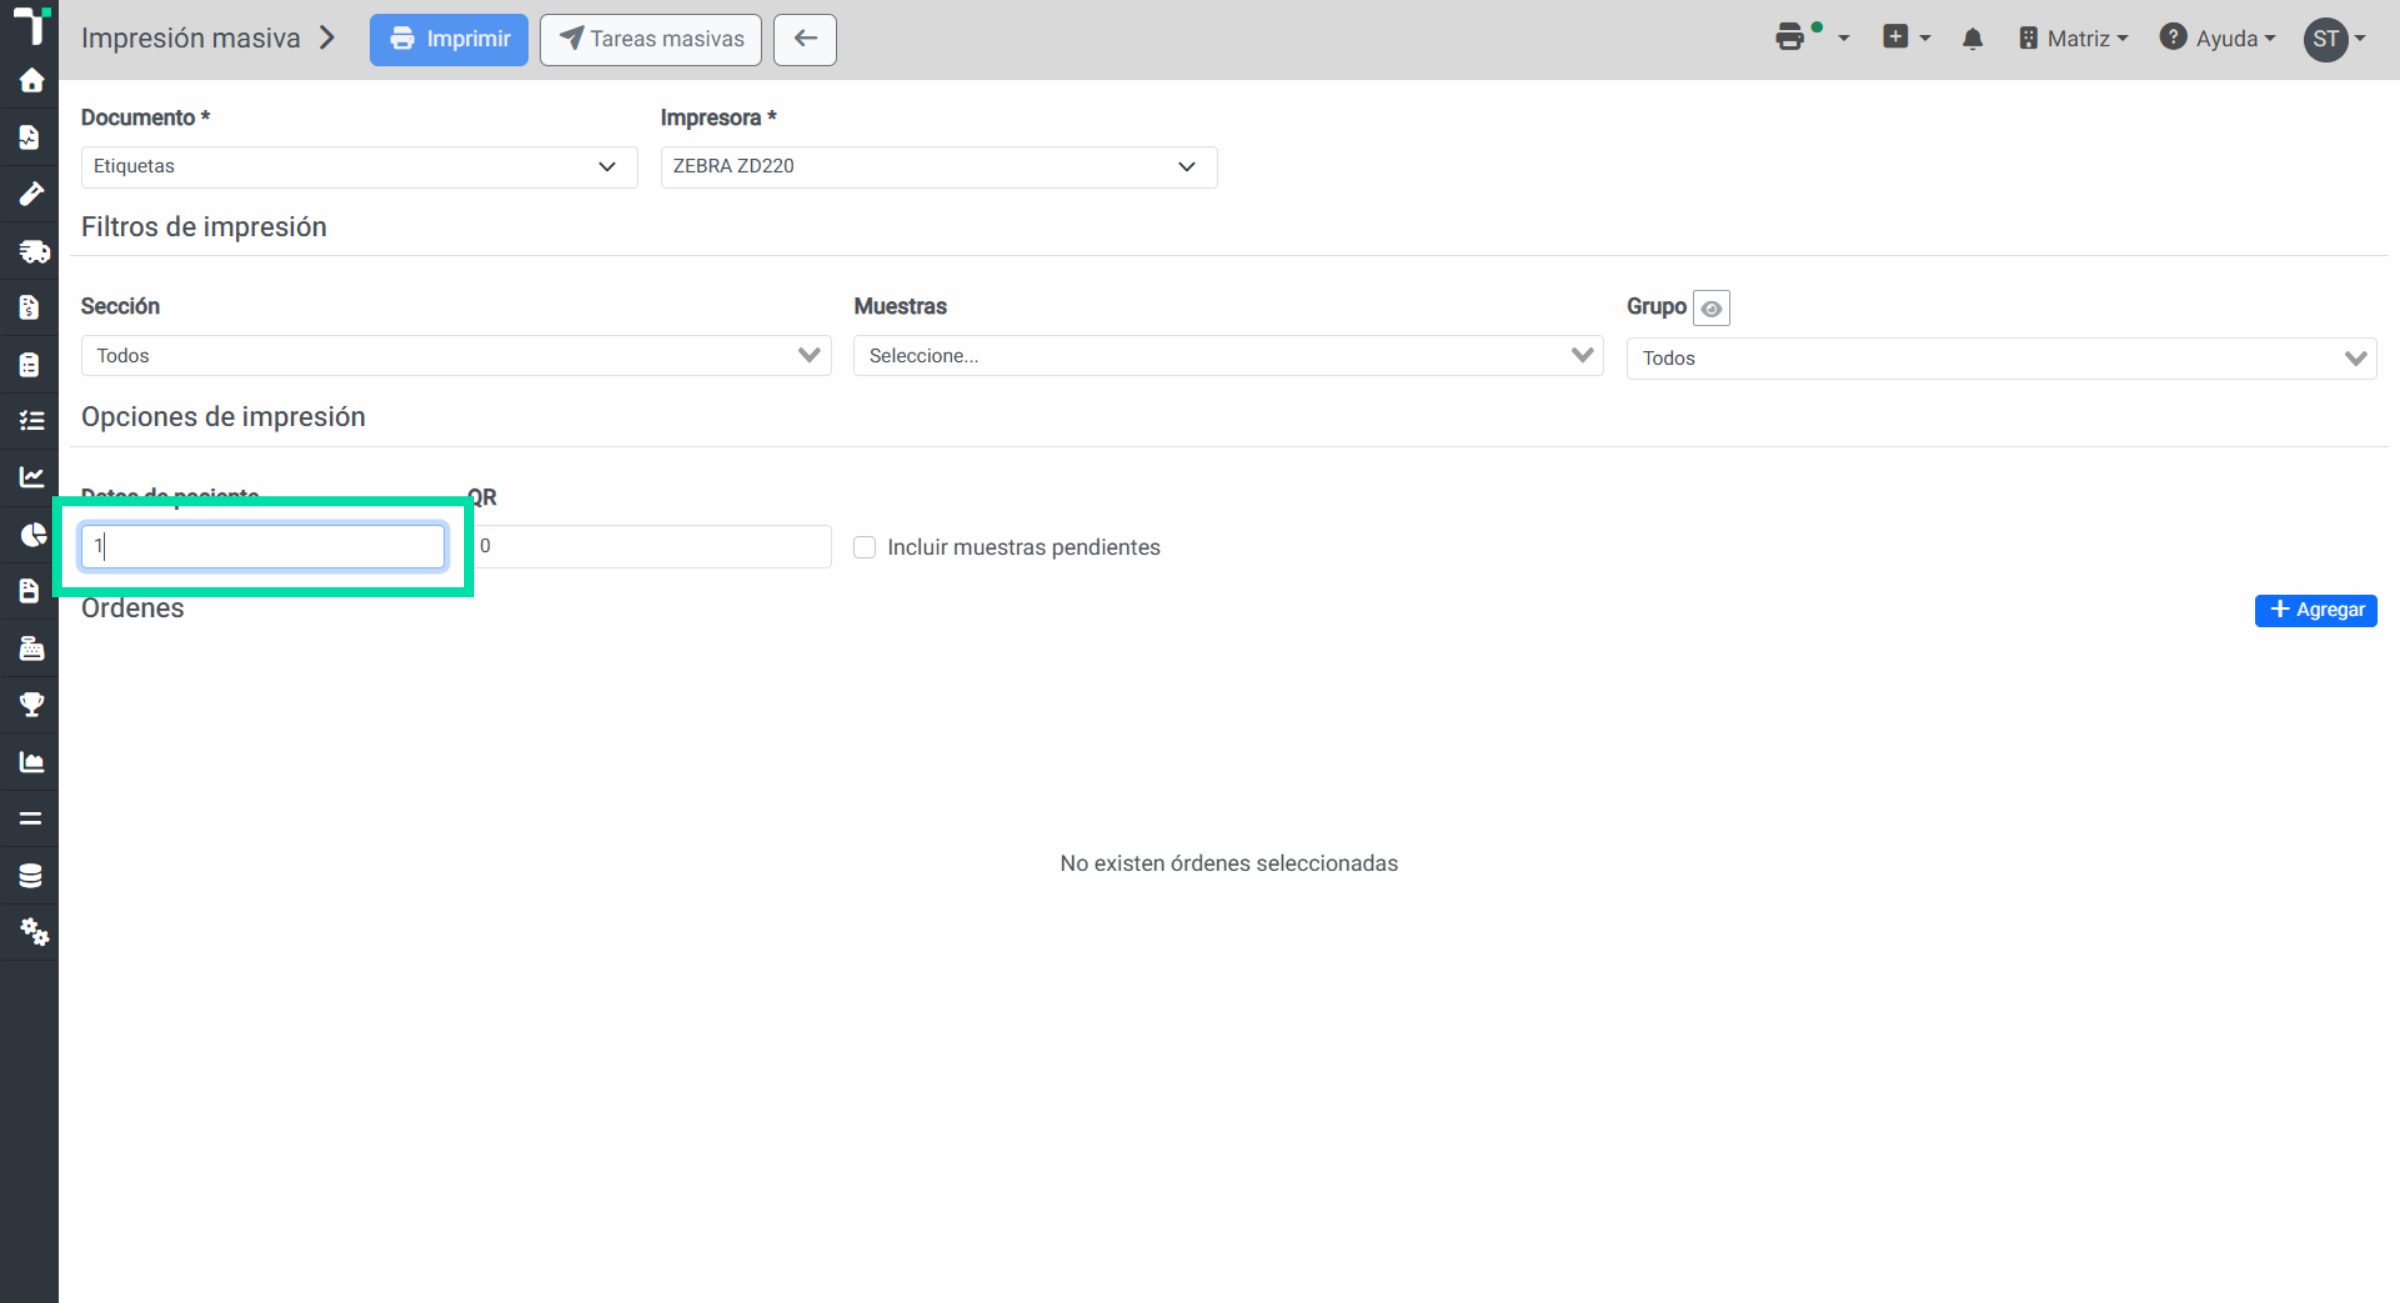
Task: Open the database icon in the sidebar
Action: [x=30, y=876]
